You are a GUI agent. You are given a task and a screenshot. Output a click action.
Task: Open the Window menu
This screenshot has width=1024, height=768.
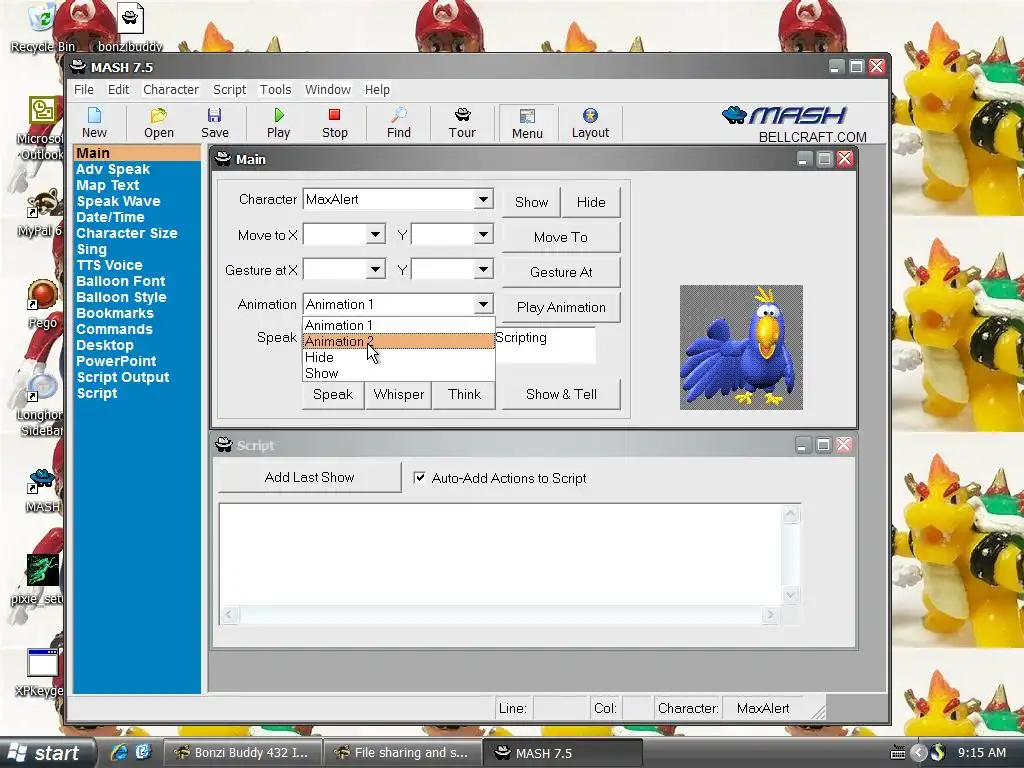click(x=328, y=89)
